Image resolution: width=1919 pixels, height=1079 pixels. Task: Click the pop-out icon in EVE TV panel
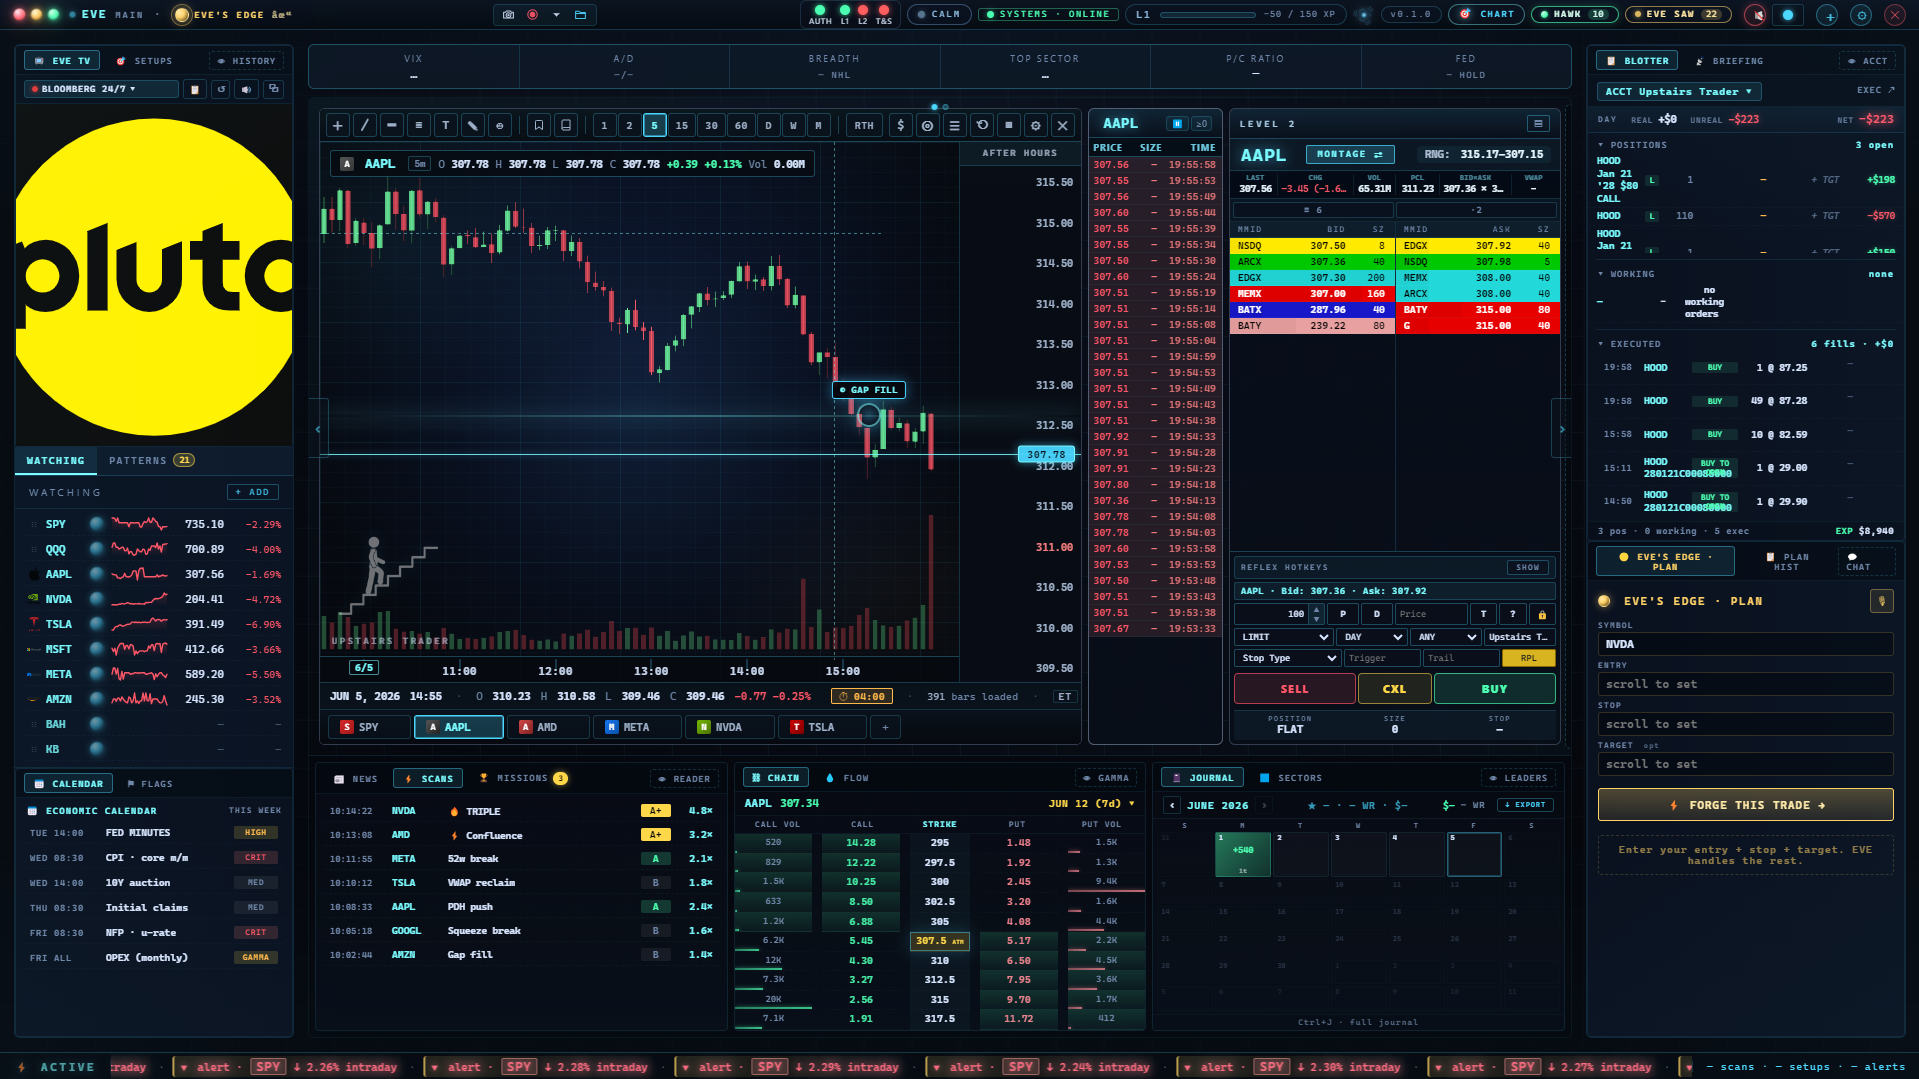(273, 89)
